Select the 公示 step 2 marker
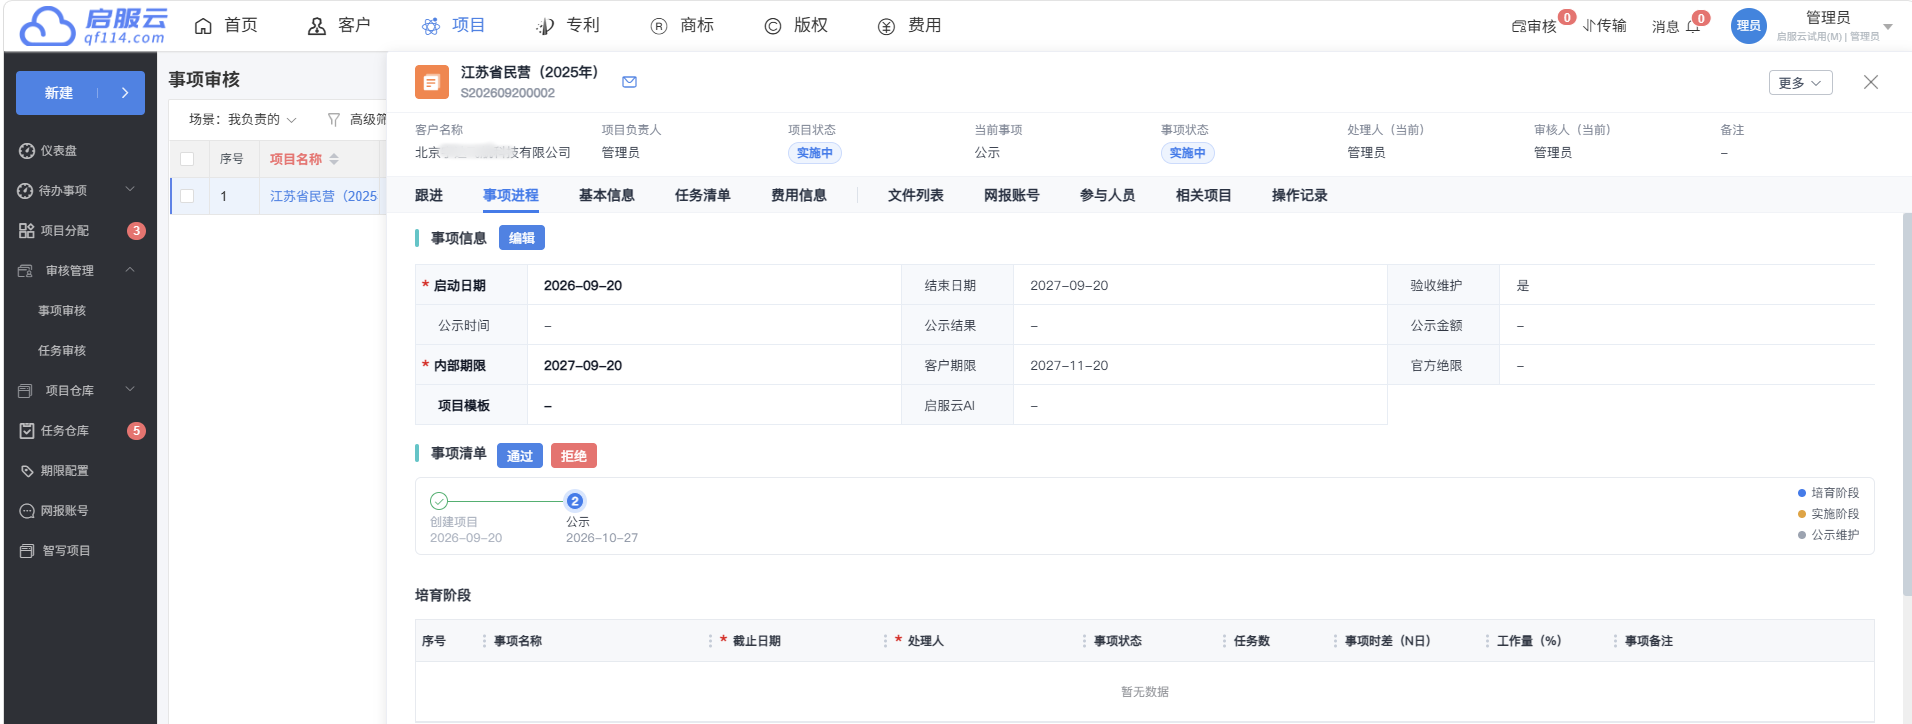Viewport: 1912px width, 724px height. click(575, 501)
